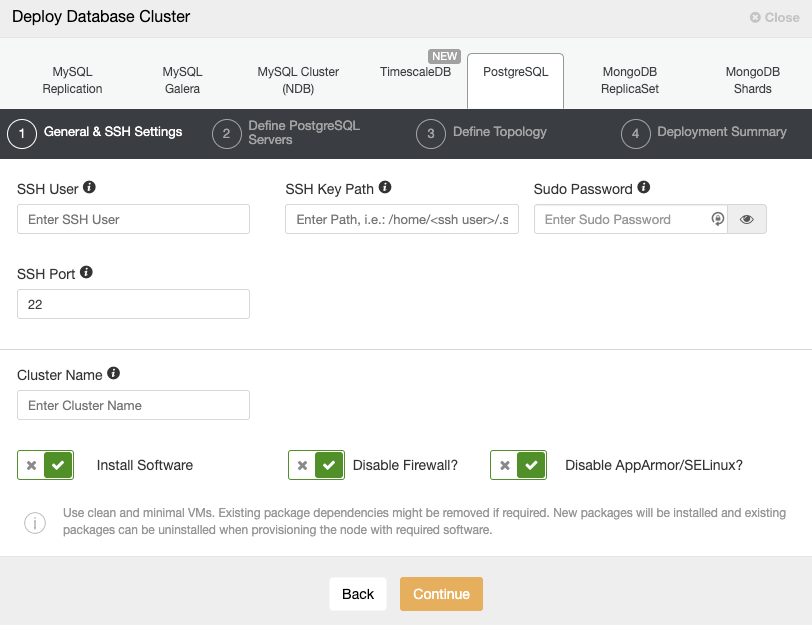Click the SSH User info icon
Image resolution: width=812 pixels, height=625 pixels.
coord(89,187)
